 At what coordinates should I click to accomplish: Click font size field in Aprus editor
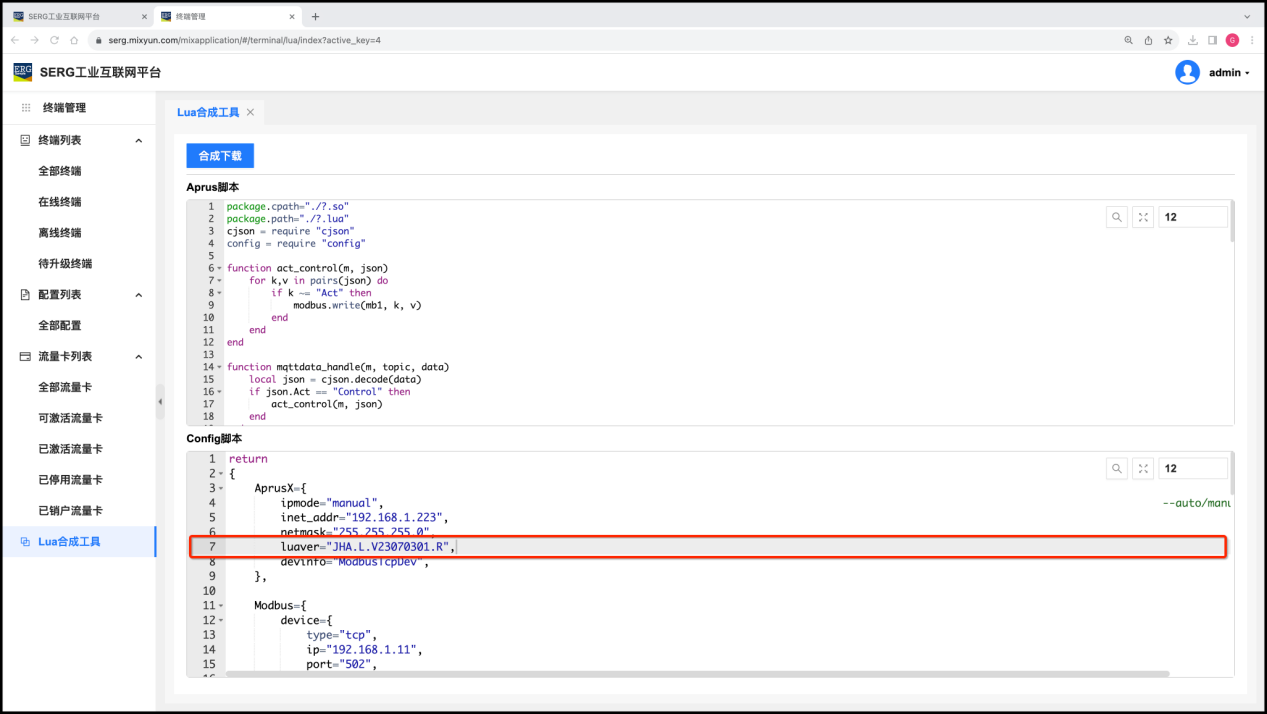tap(1192, 217)
